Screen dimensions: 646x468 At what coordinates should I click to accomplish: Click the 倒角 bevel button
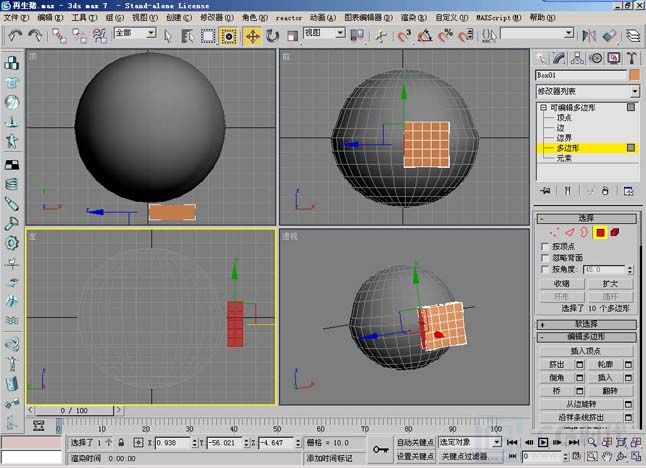pos(556,378)
